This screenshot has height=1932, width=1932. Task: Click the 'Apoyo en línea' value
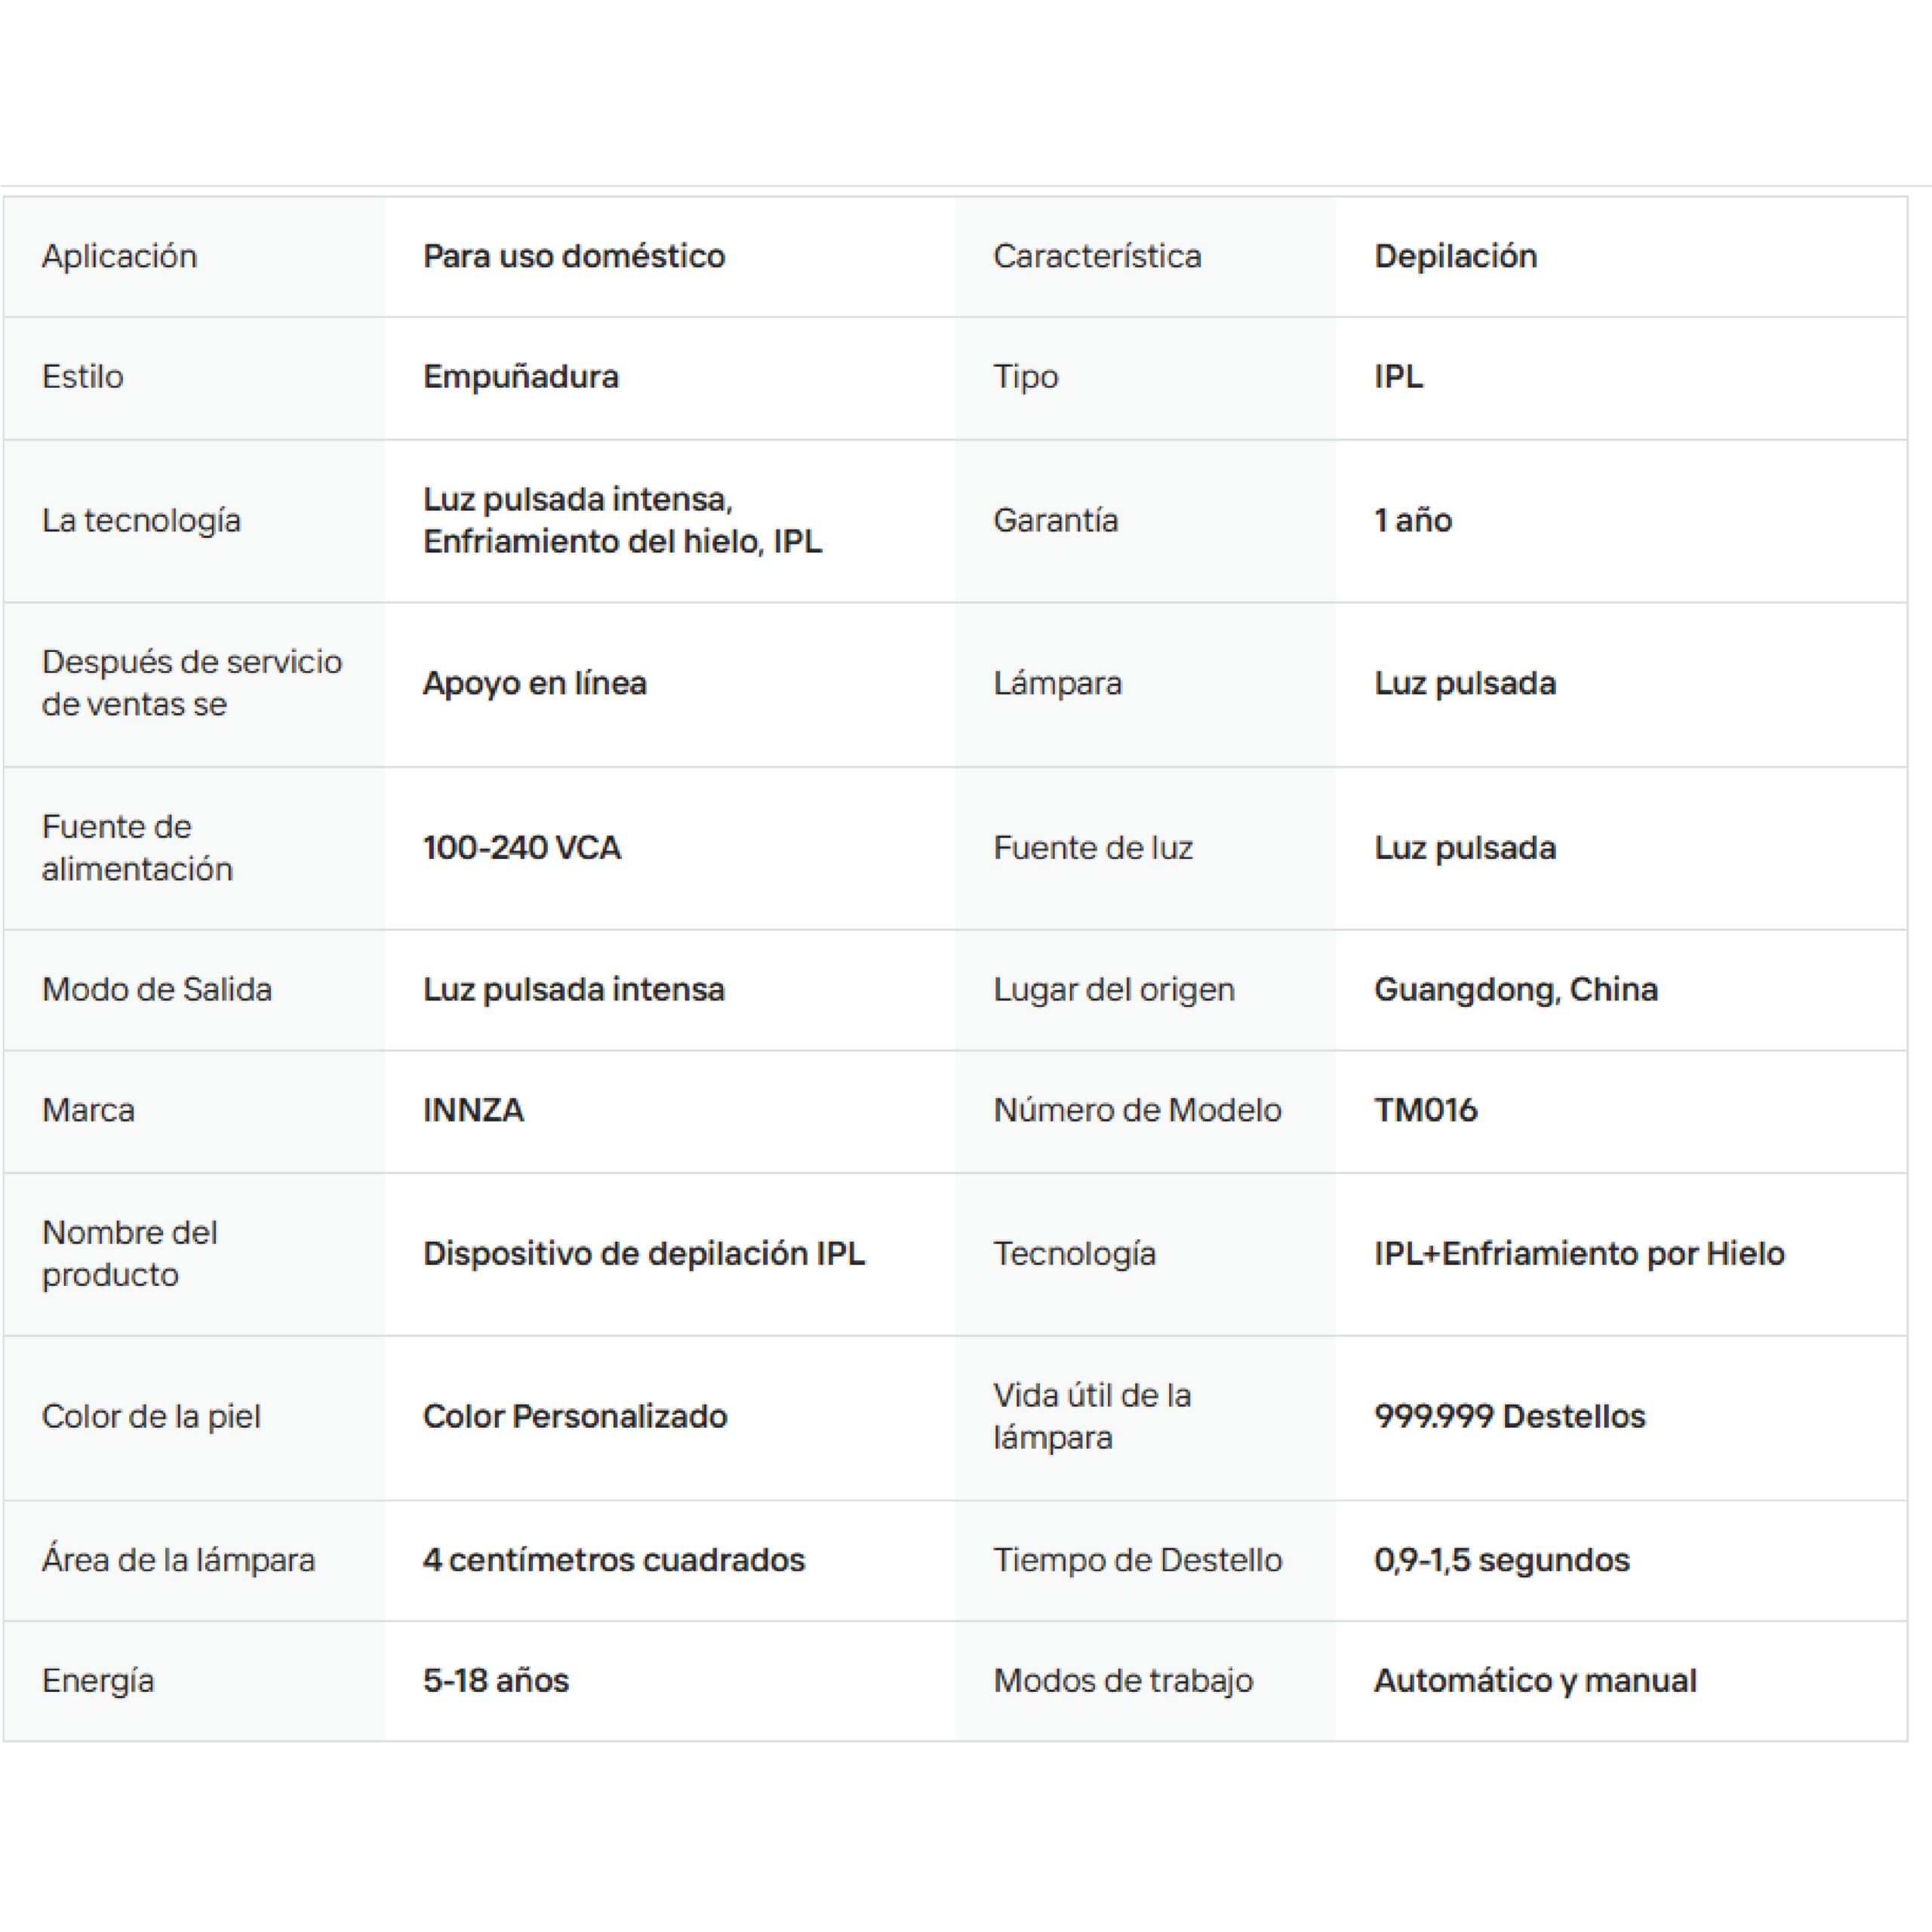[534, 684]
